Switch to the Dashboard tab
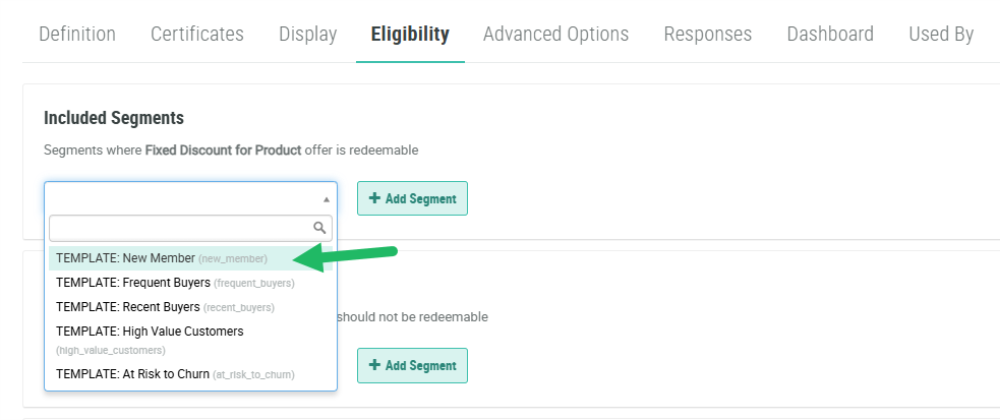Screen dimensions: 1000x420 tap(830, 34)
